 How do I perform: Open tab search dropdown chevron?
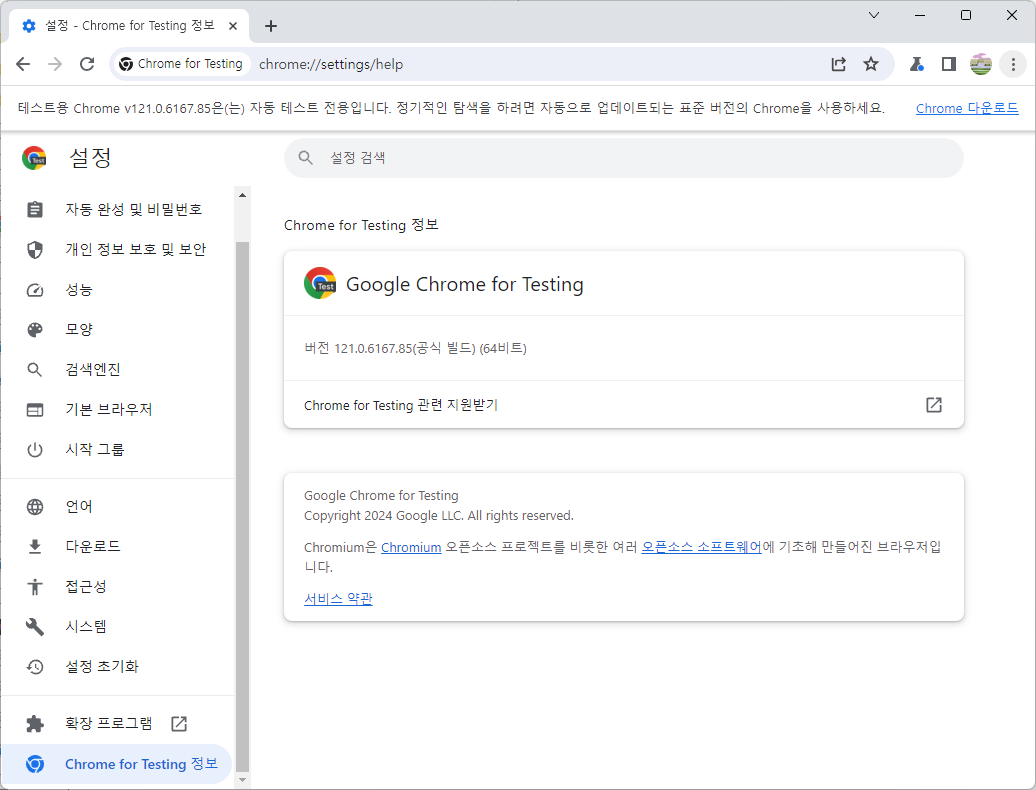[873, 15]
